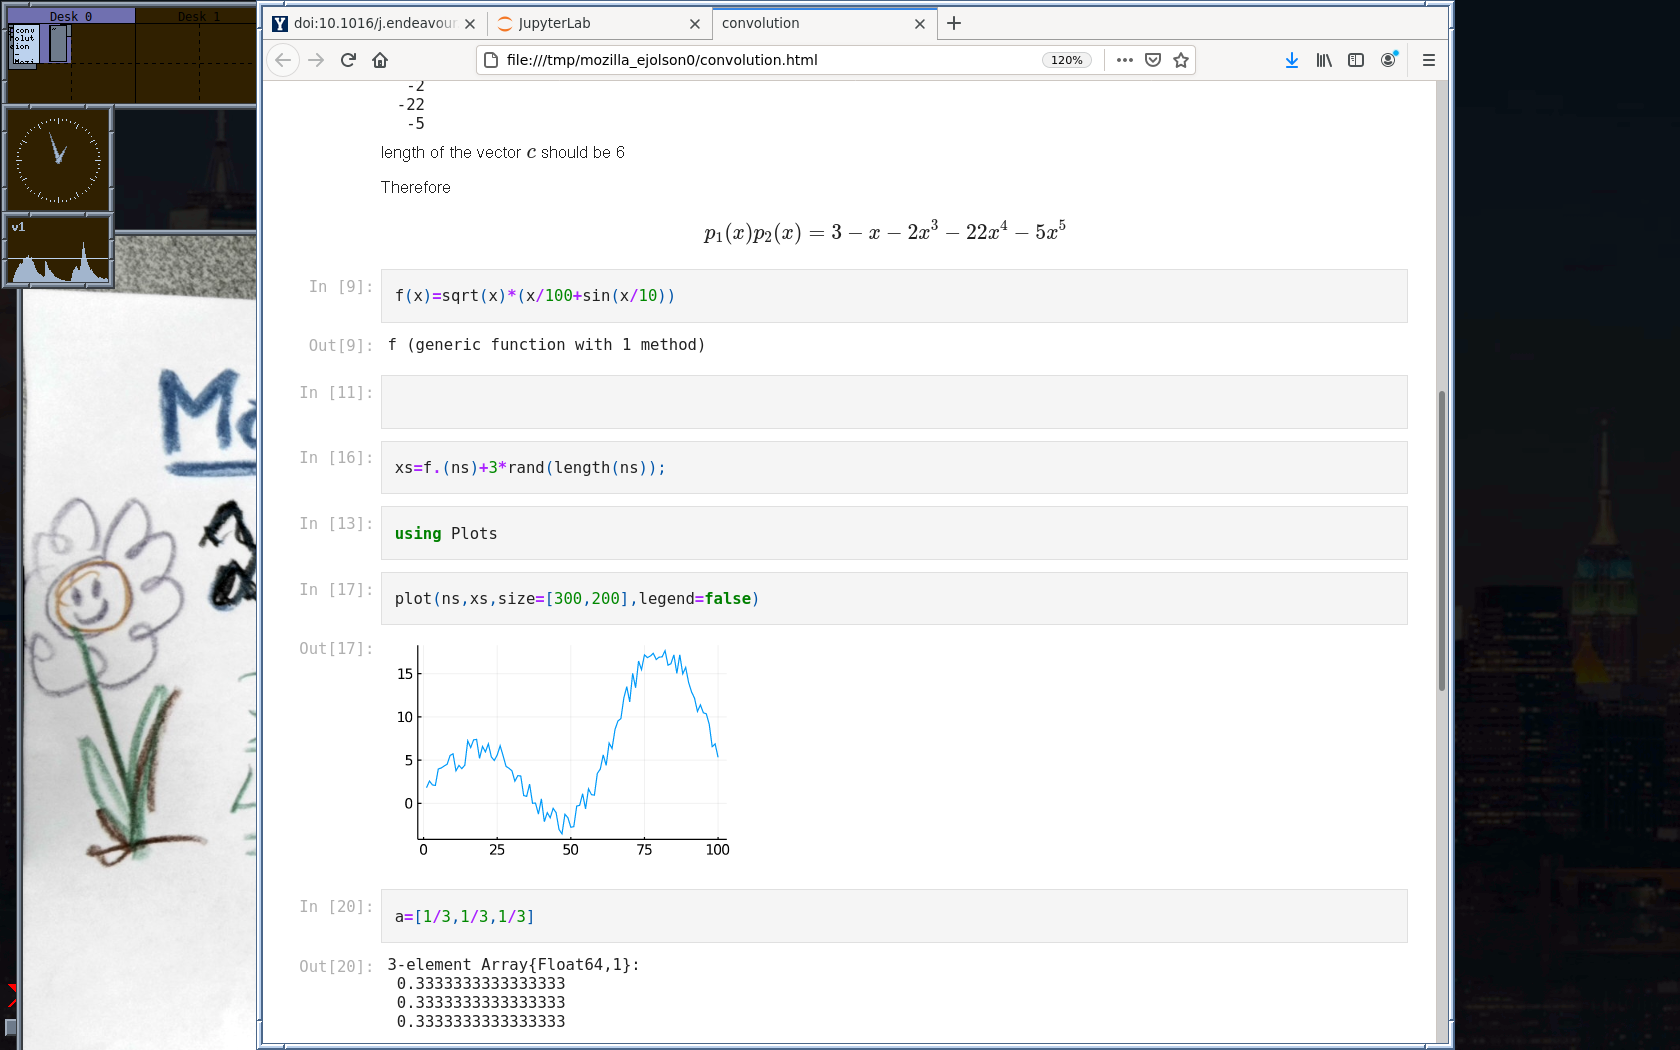The image size is (1680, 1050).
Task: Save page to Pocket icon
Action: pos(1153,60)
